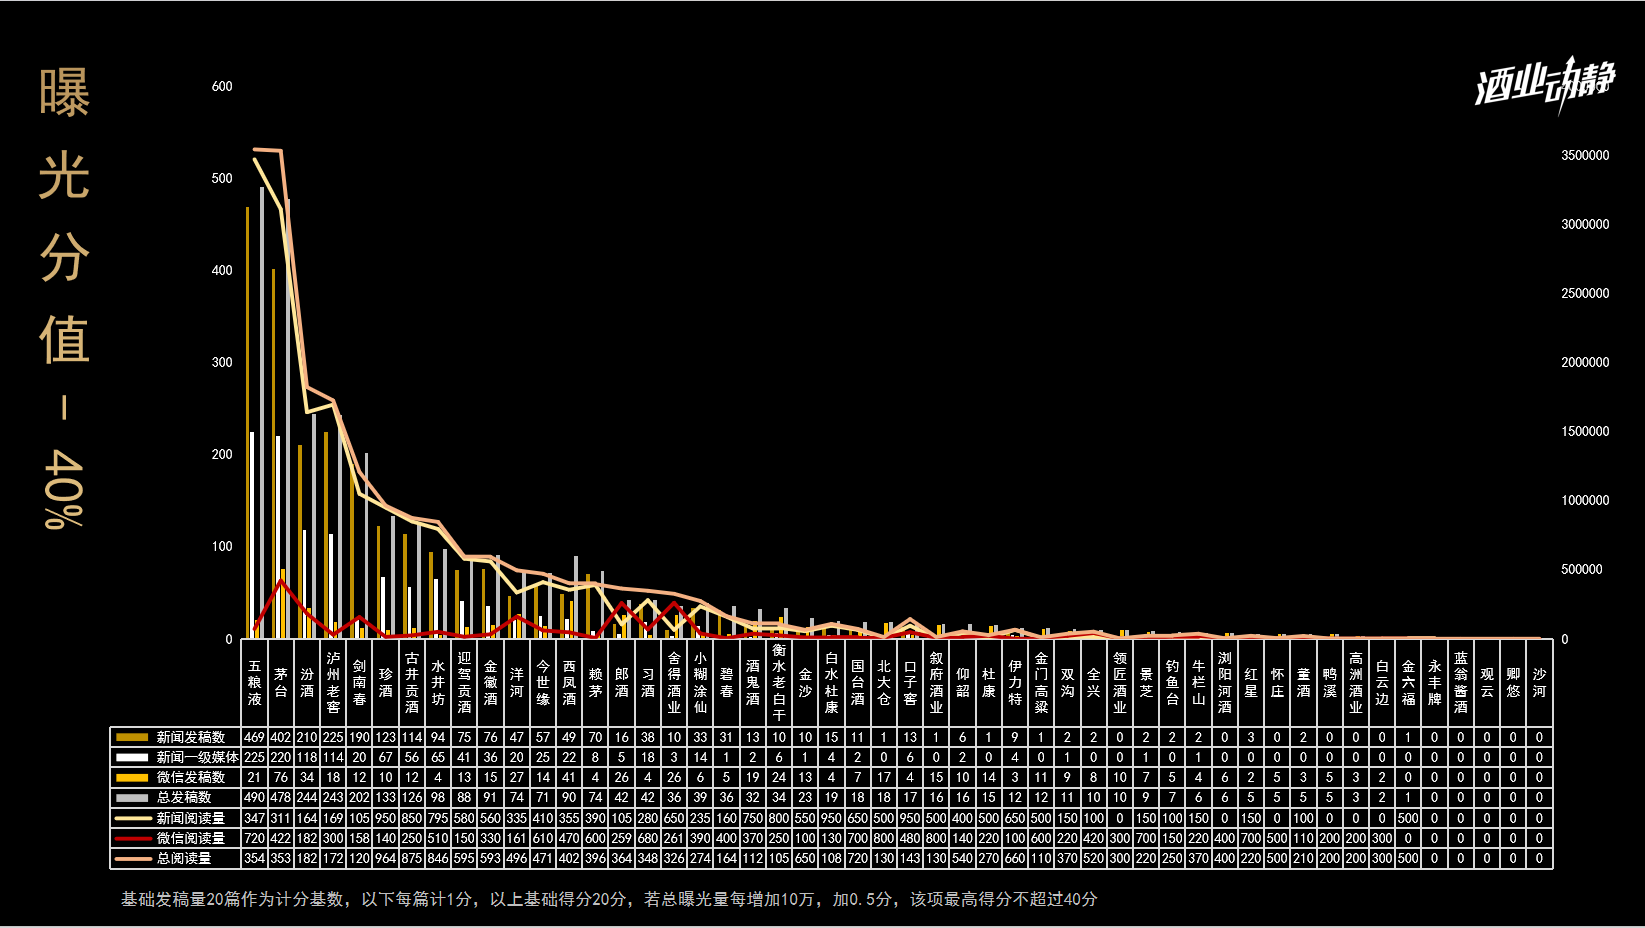Select the 五粮液 category label

(x=255, y=682)
